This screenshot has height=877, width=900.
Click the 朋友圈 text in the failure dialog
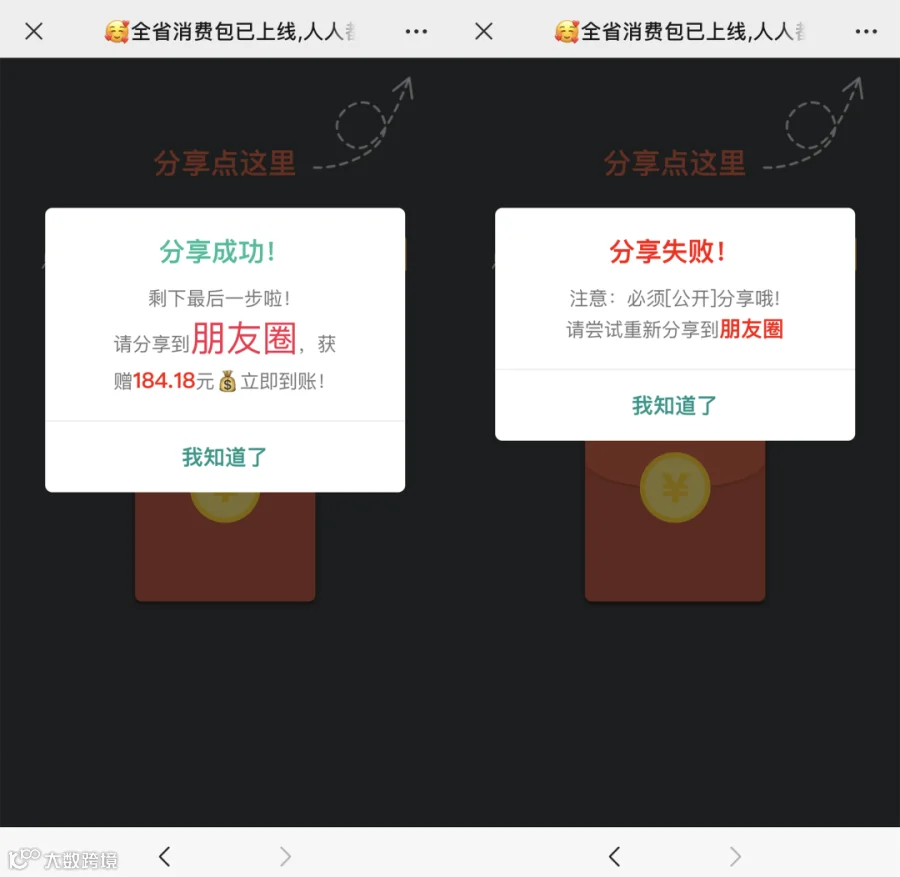(x=751, y=329)
